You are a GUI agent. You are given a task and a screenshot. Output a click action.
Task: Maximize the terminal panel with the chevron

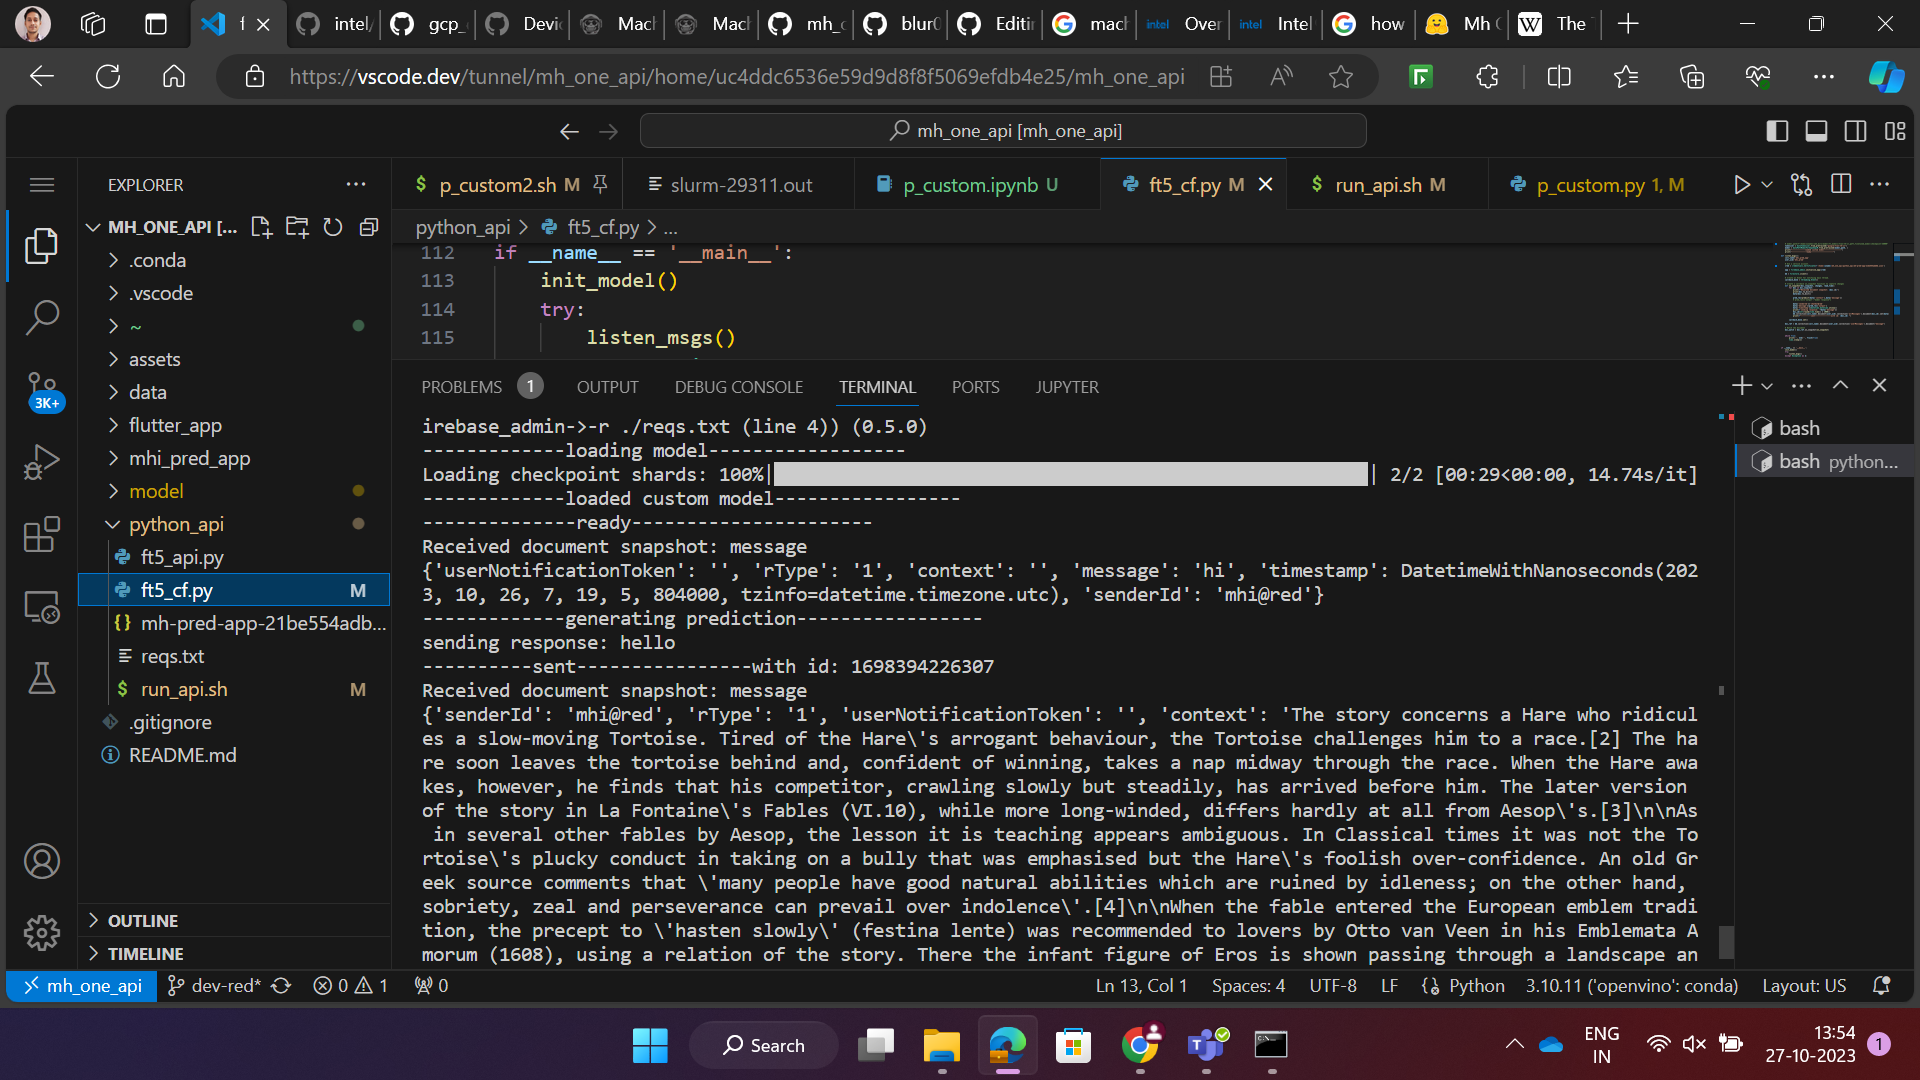pyautogui.click(x=1840, y=385)
